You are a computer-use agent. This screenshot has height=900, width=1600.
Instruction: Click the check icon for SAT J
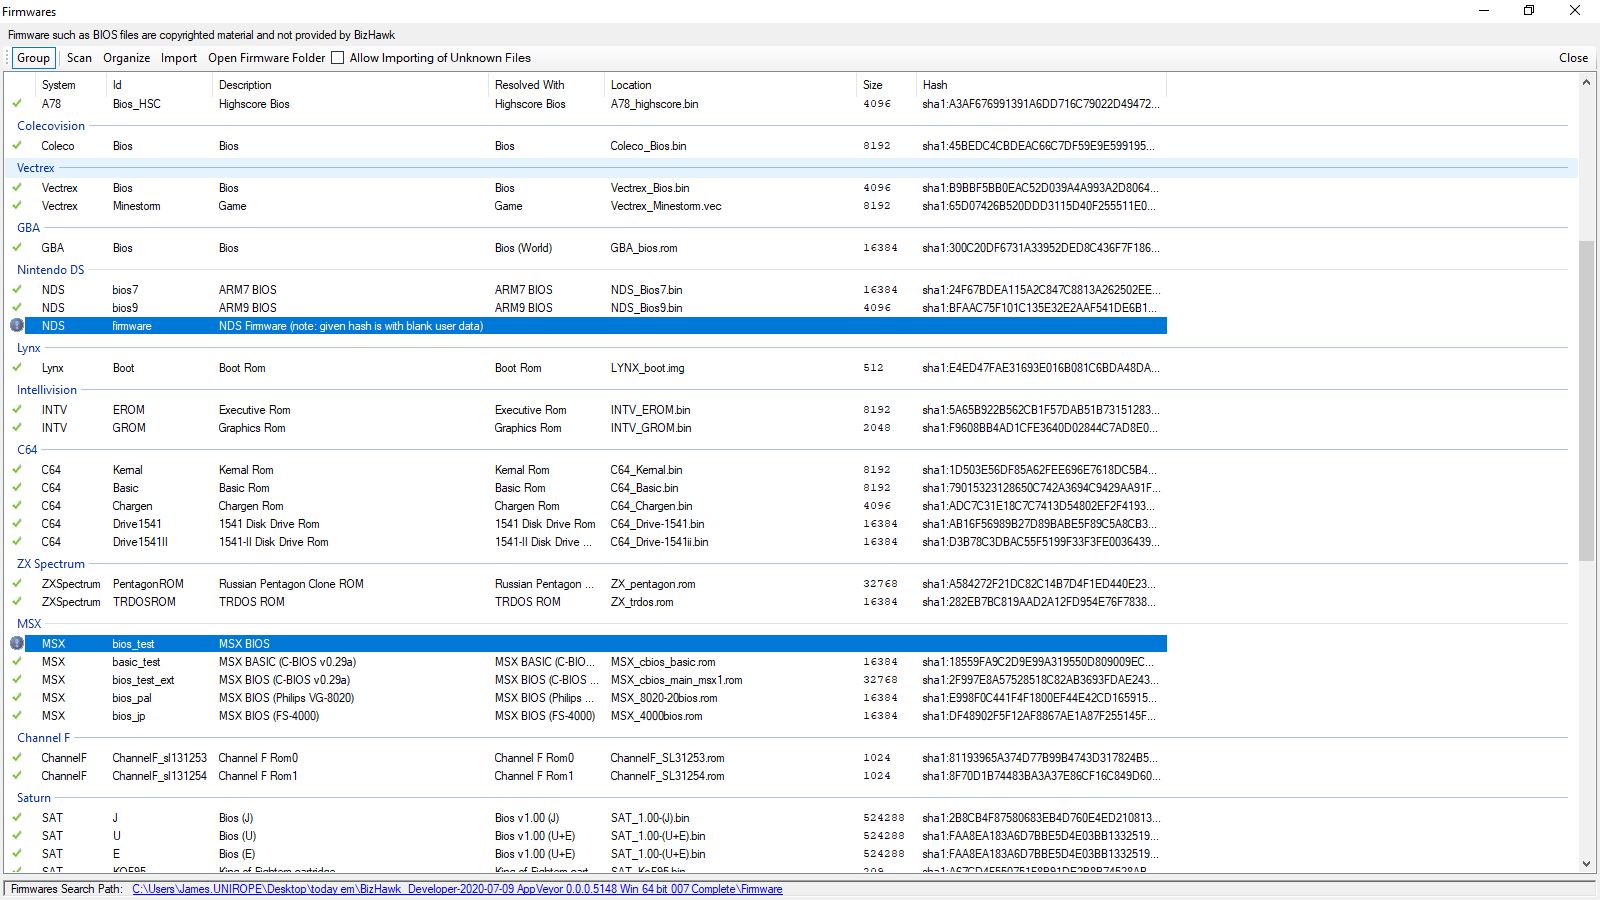pyautogui.click(x=17, y=817)
